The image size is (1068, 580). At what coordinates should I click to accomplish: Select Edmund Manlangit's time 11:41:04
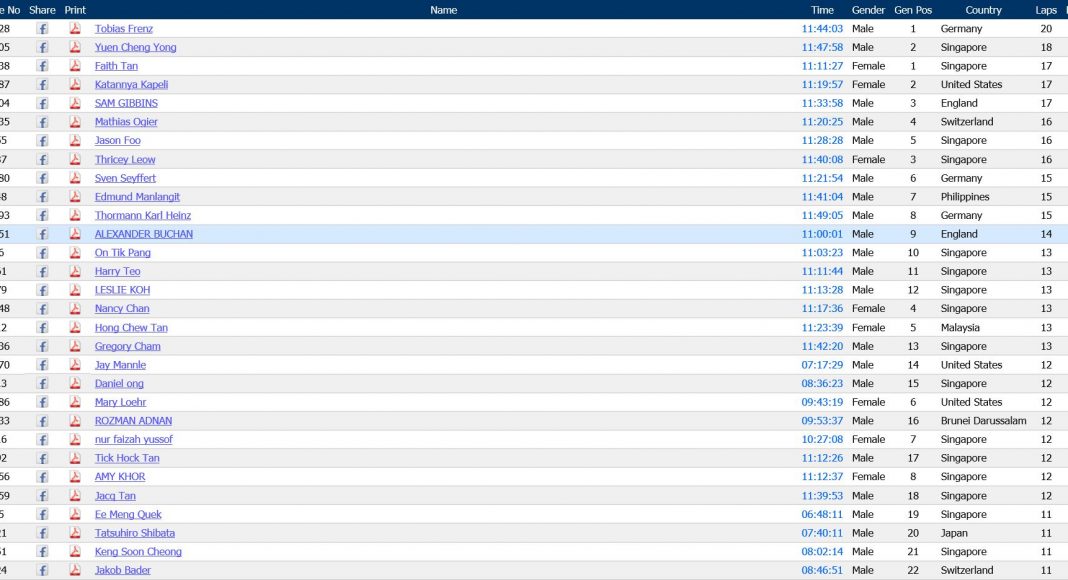pos(822,197)
